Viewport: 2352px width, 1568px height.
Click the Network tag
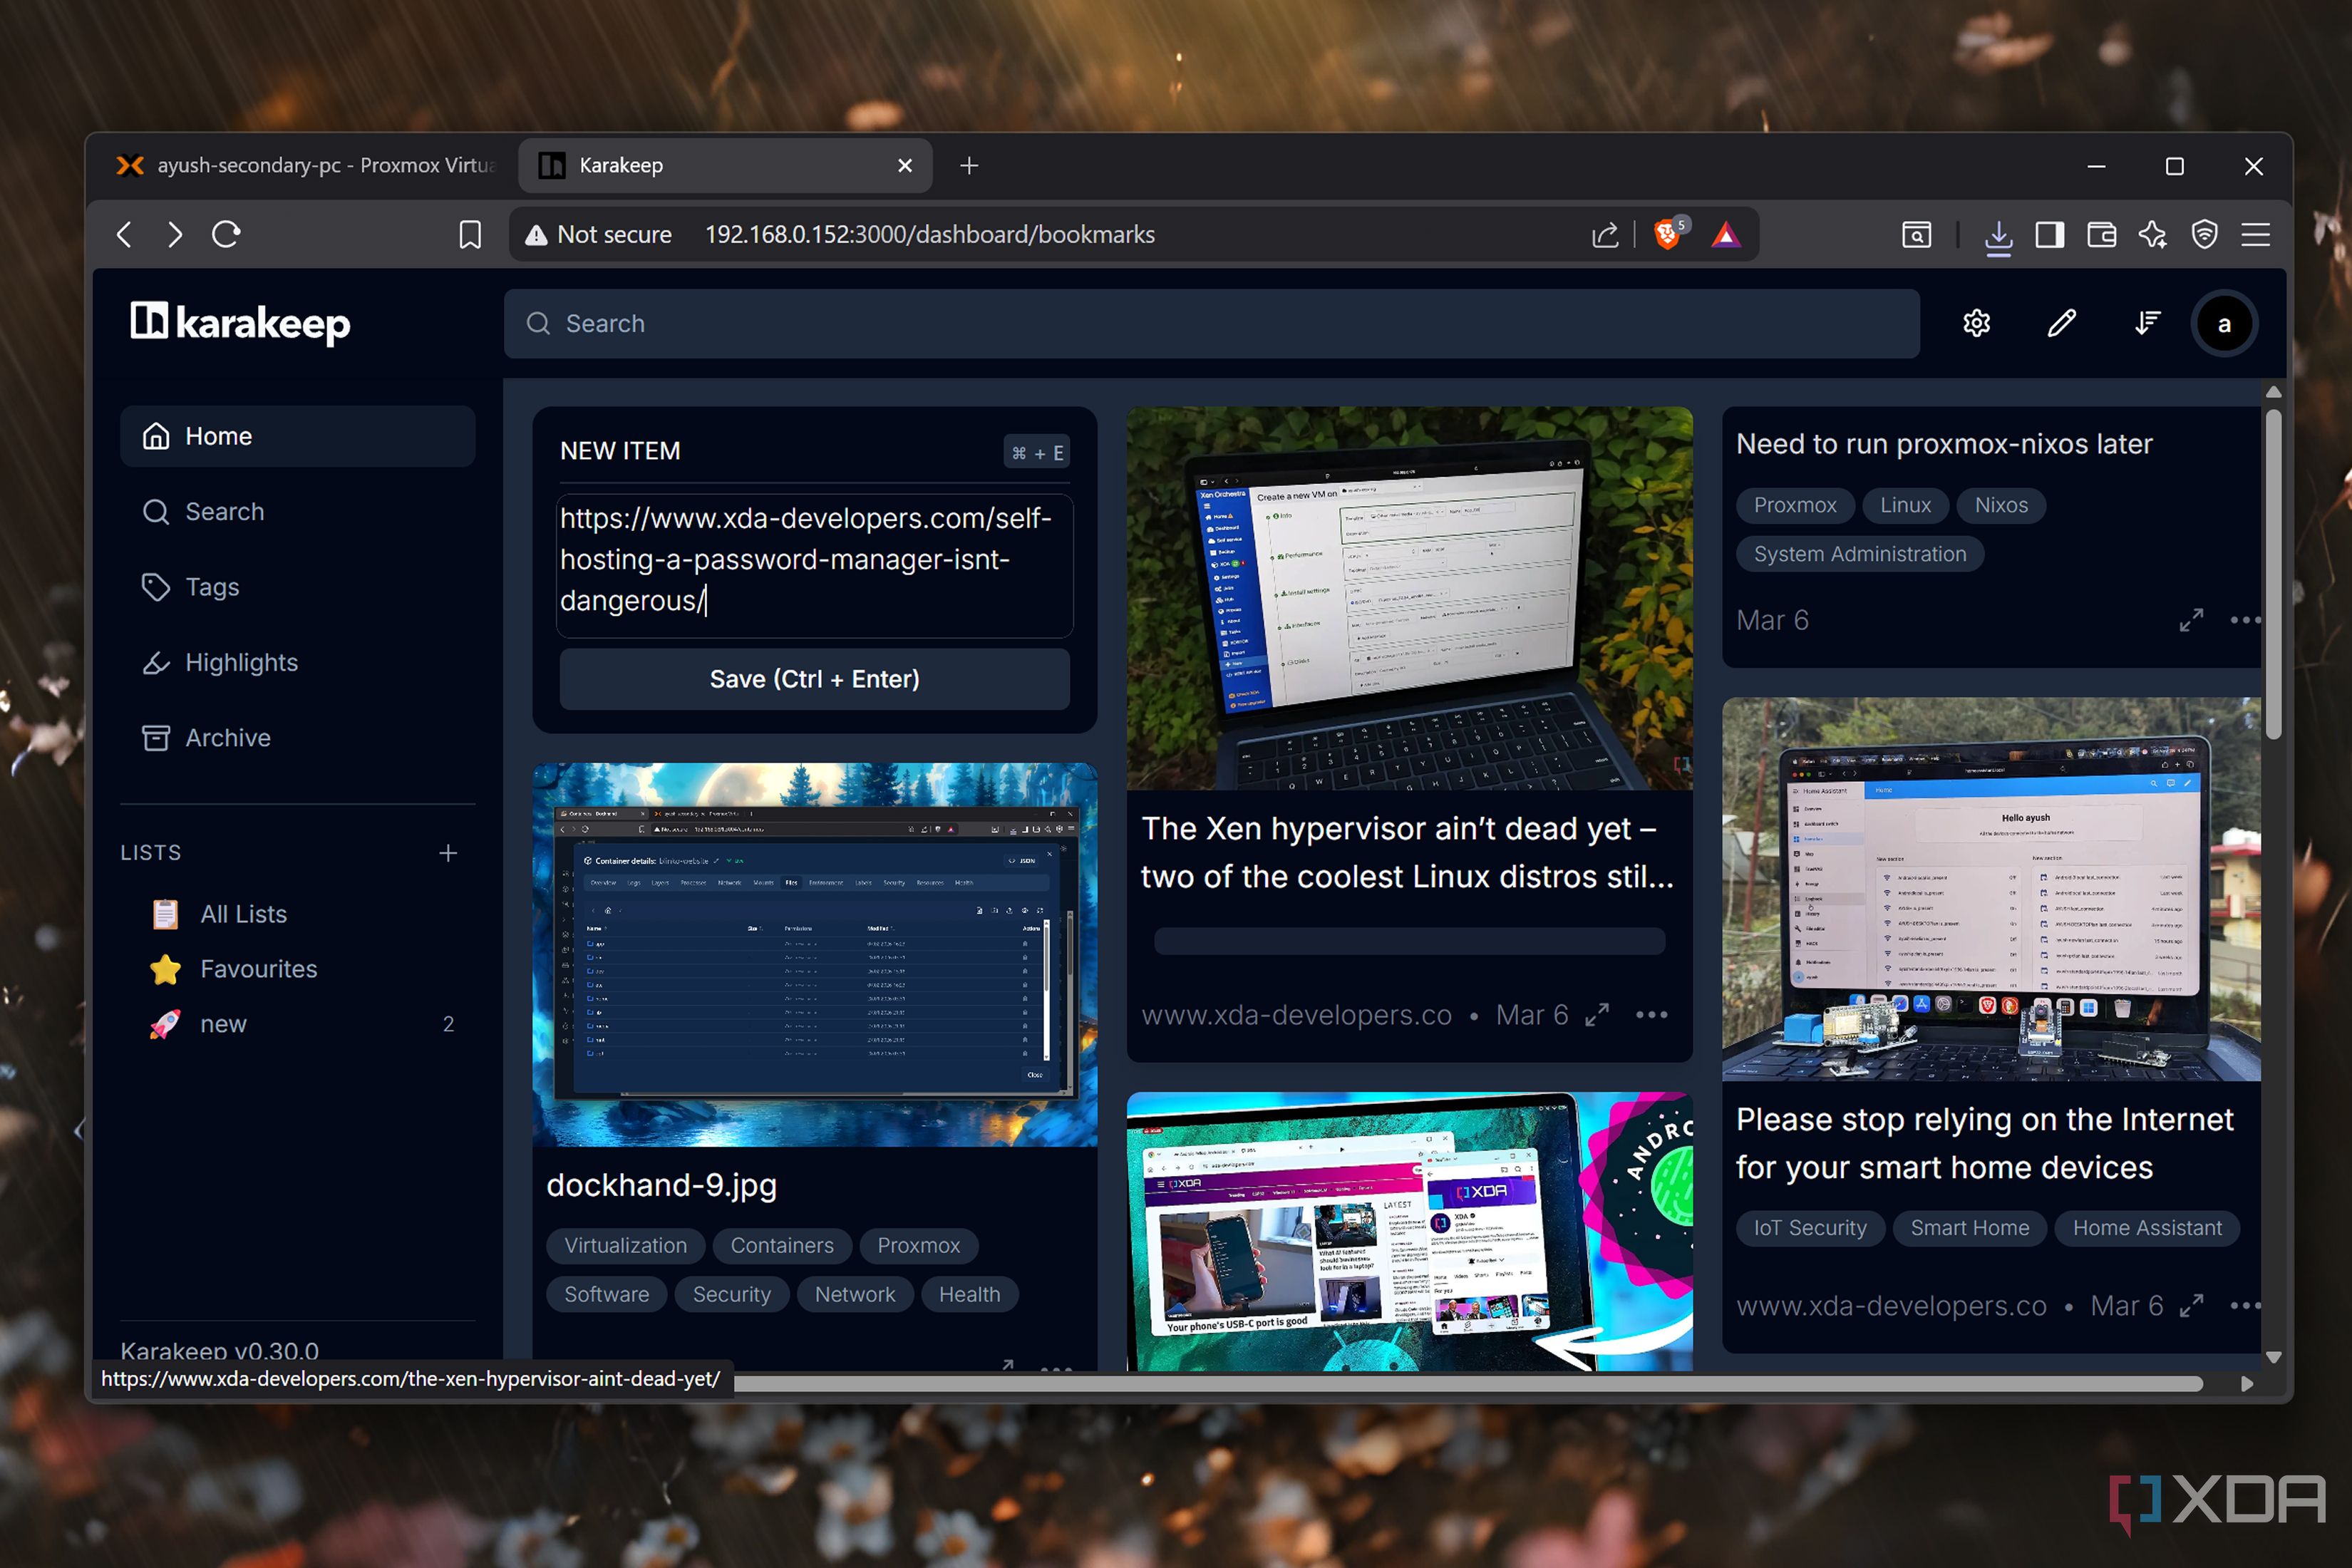(x=855, y=1294)
